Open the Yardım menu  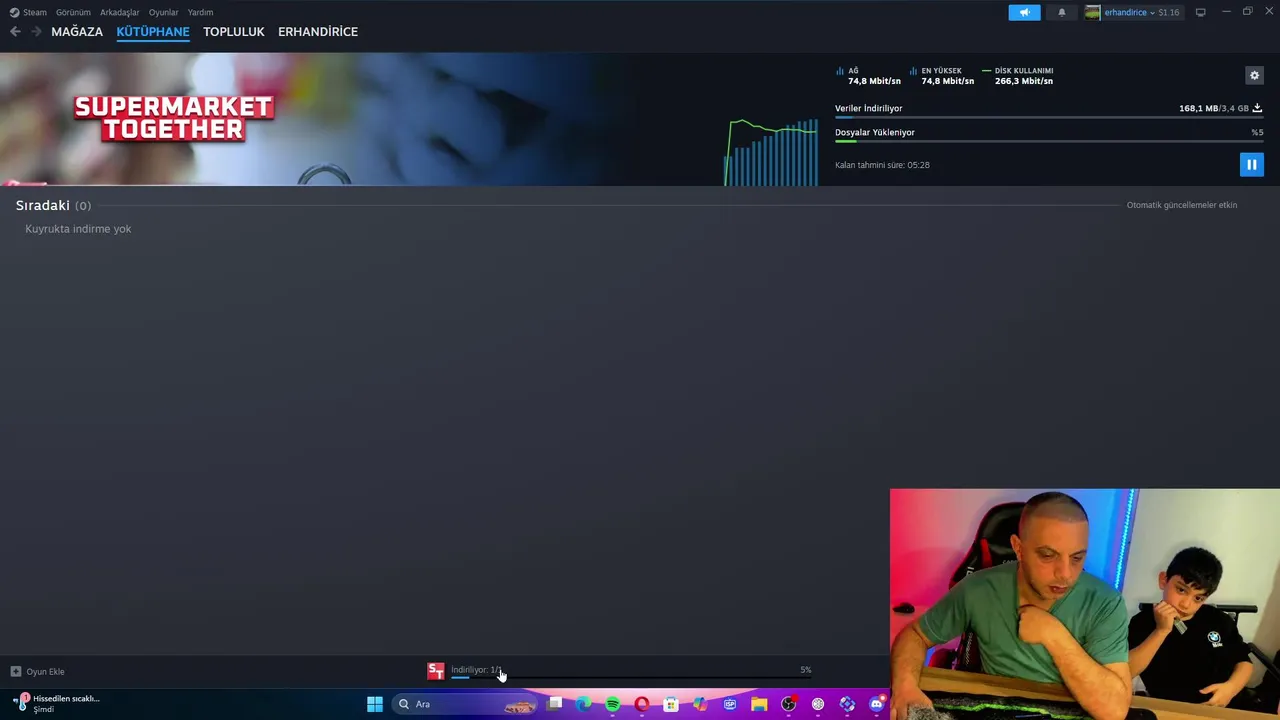[201, 12]
